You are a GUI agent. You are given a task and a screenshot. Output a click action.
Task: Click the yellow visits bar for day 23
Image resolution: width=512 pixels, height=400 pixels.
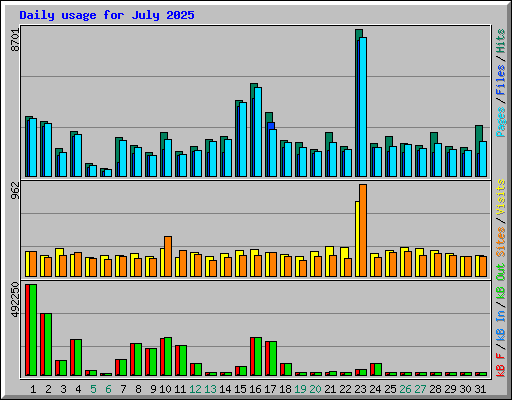(x=357, y=239)
